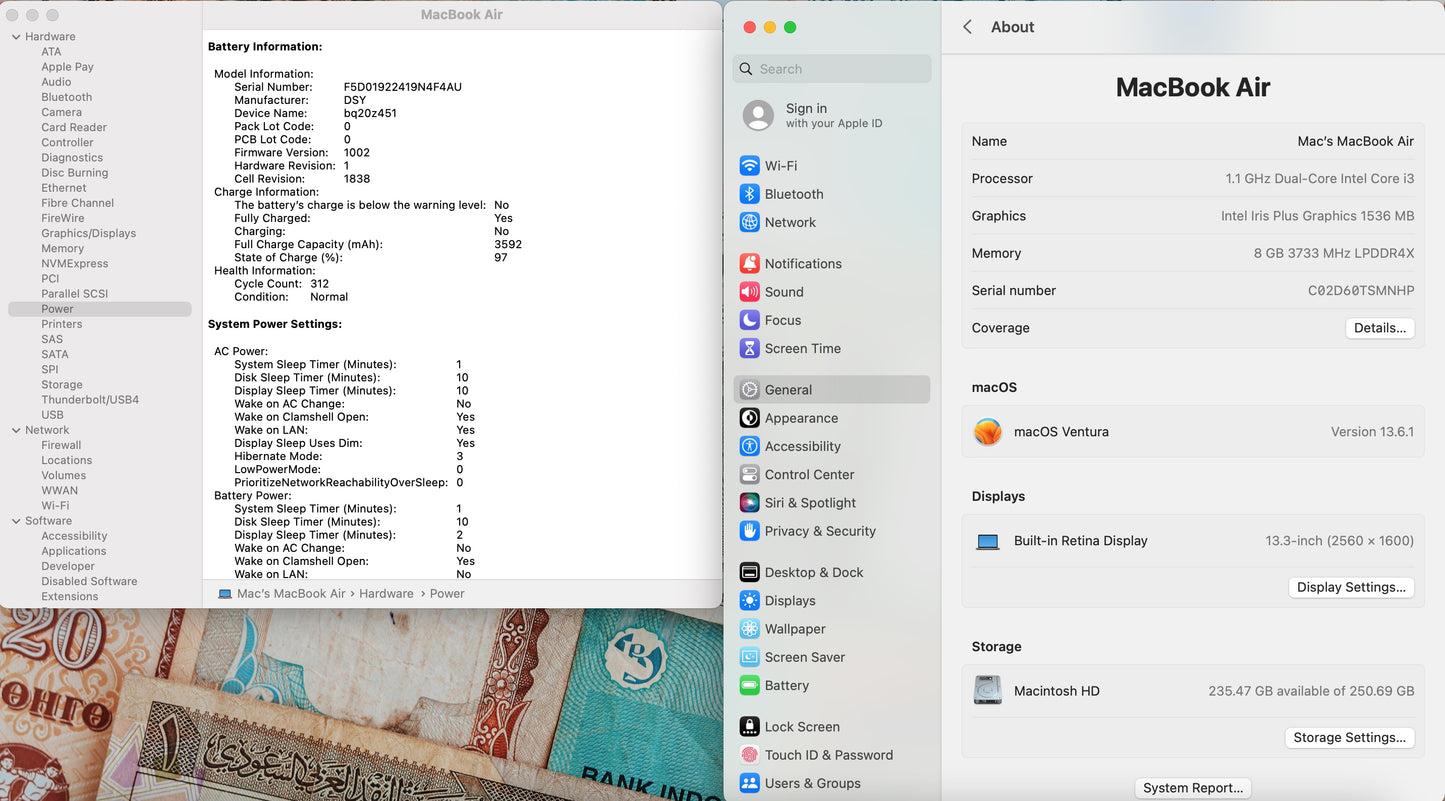This screenshot has height=801, width=1445.
Task: Open Display Settings button
Action: click(x=1351, y=587)
